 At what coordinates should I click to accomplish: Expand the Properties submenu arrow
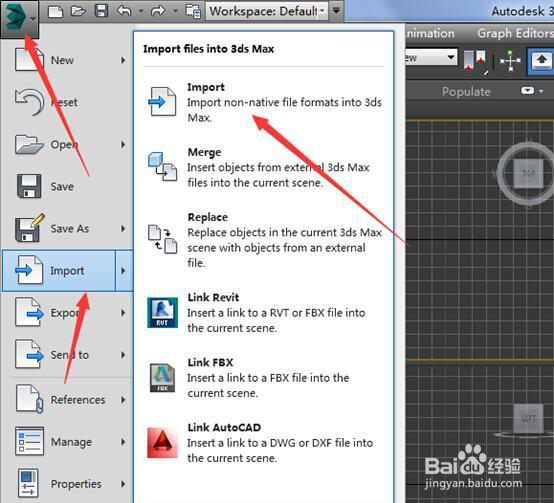pyautogui.click(x=123, y=484)
